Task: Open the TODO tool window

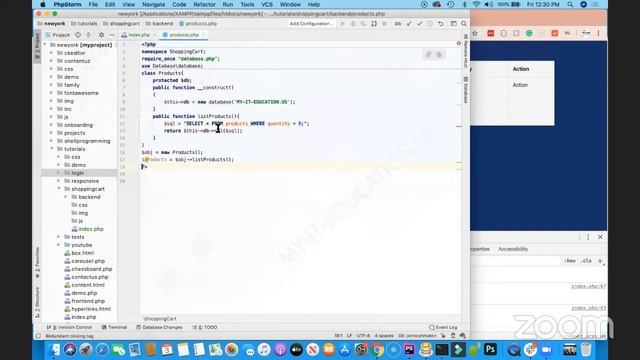Action: [x=205, y=327]
